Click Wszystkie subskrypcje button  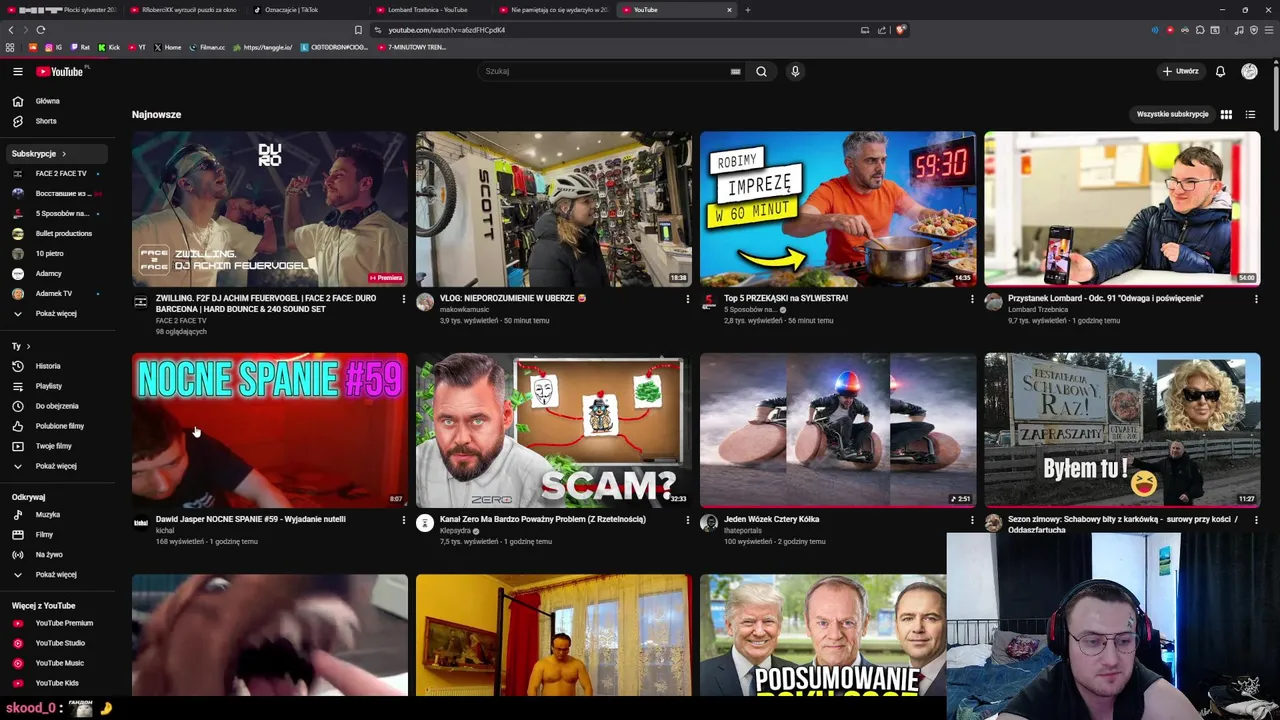pos(1172,114)
